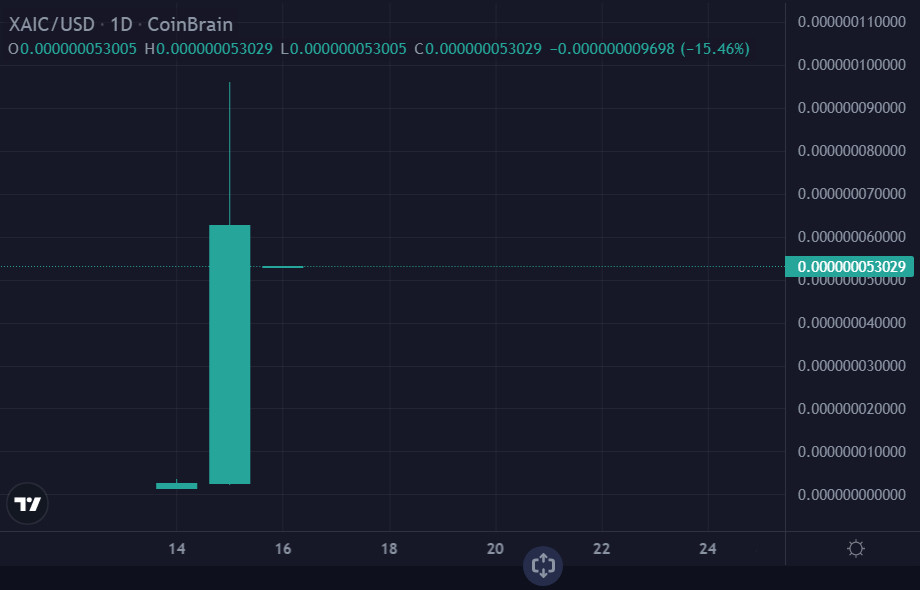Click price axis label 0.000000040000
The width and height of the screenshot is (920, 590).
[851, 323]
